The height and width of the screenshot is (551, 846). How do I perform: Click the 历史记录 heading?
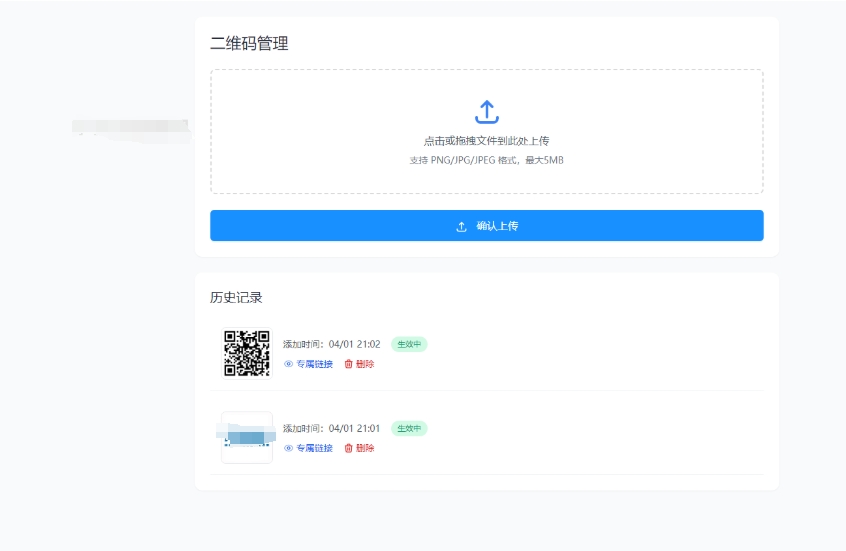[236, 297]
